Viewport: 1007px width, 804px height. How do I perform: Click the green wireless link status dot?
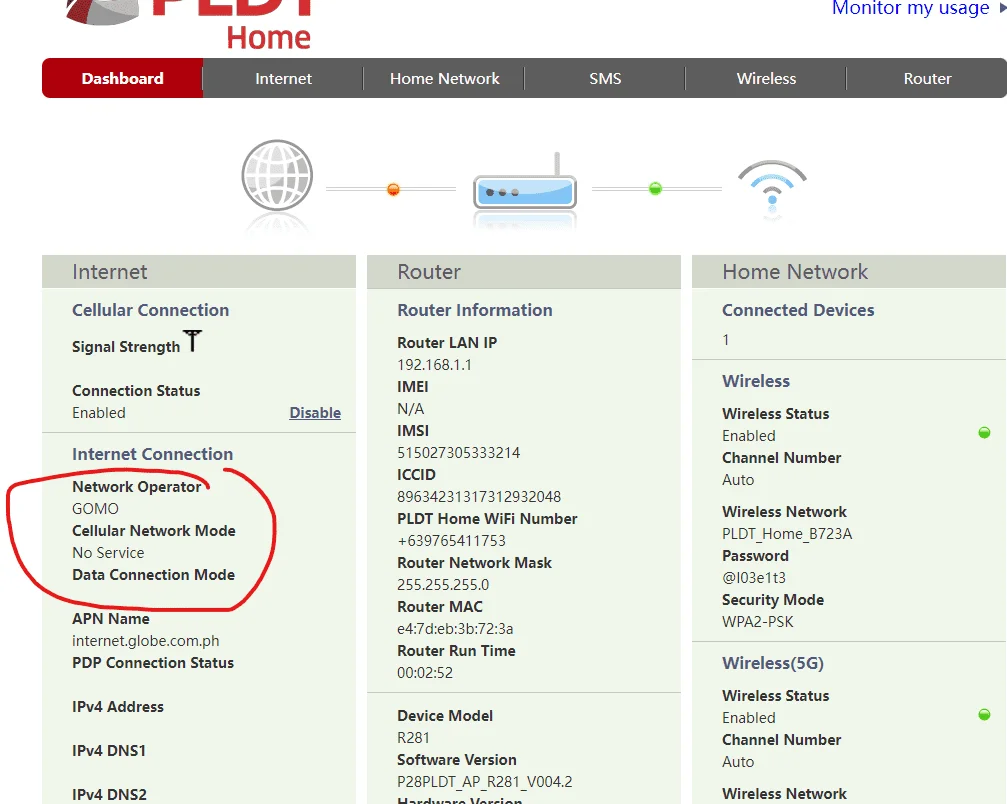point(655,189)
